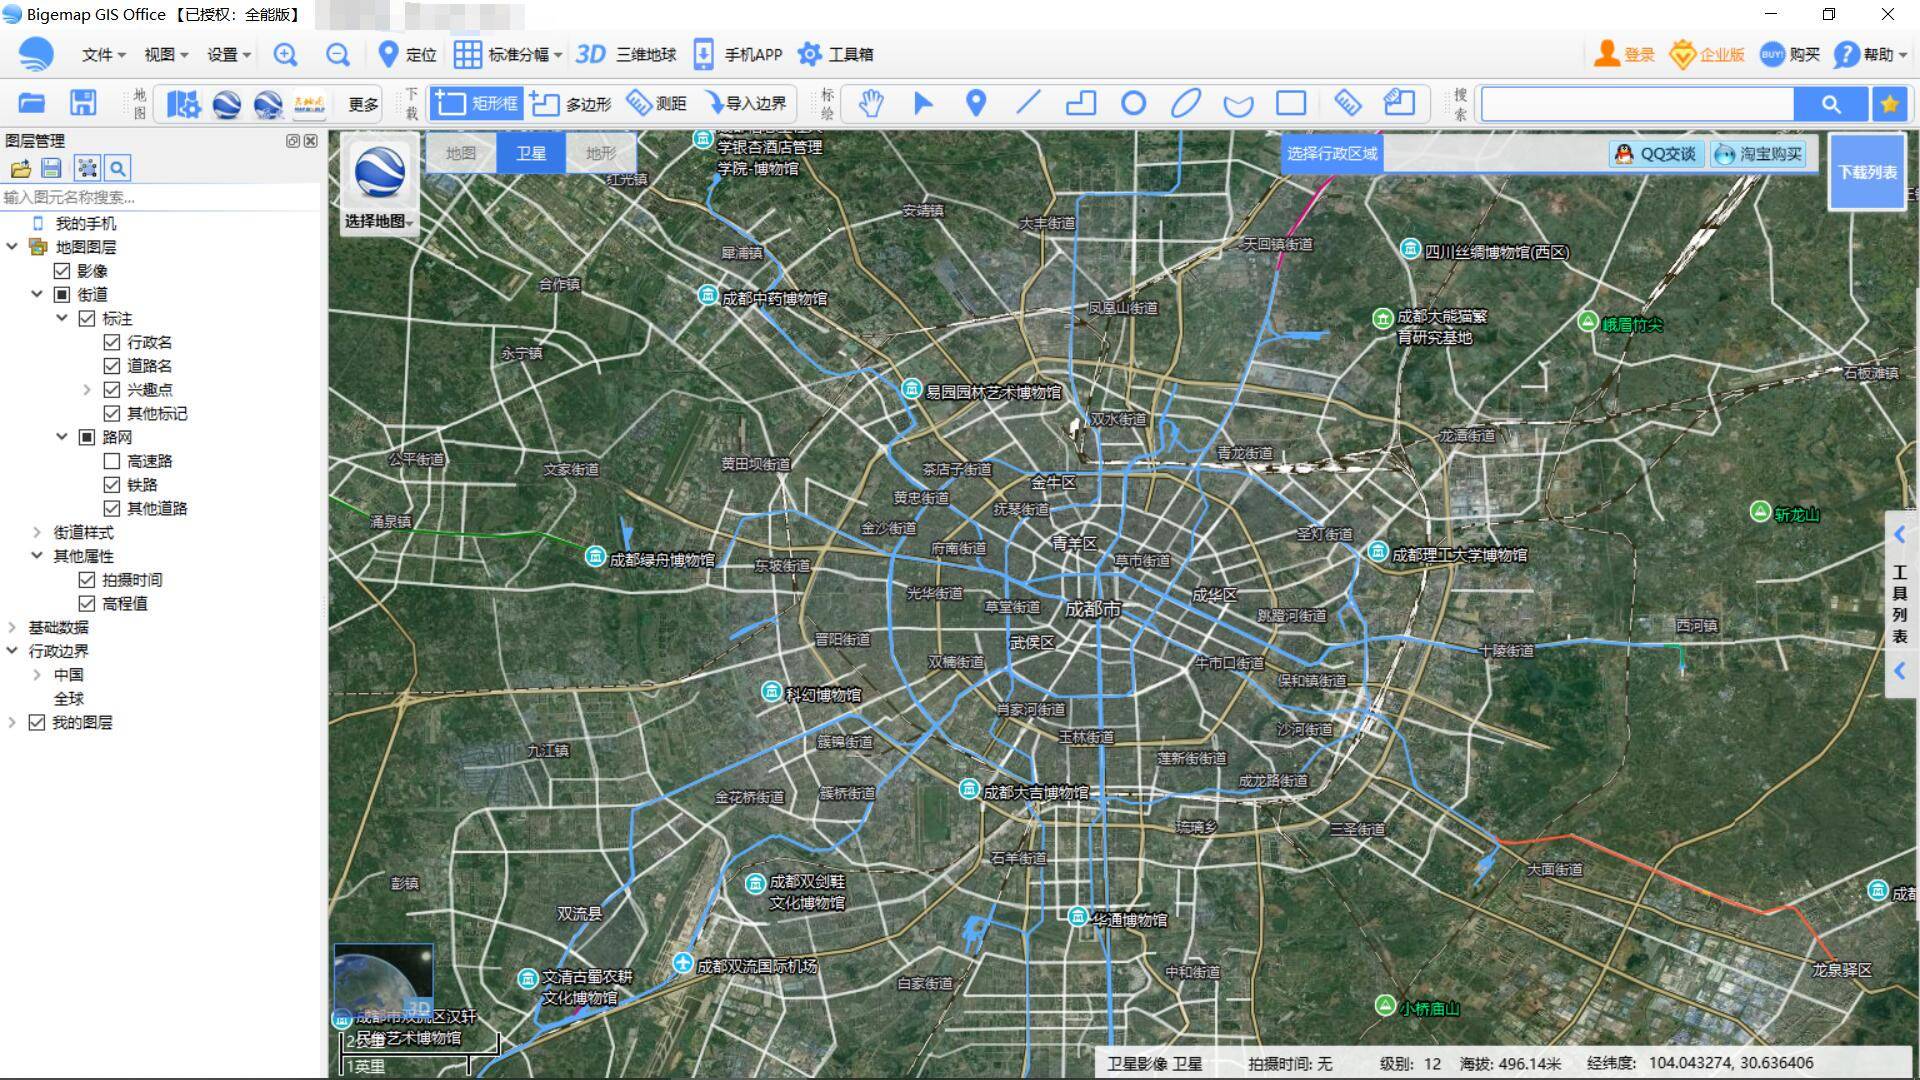Expand the 基础数据 tree node
This screenshot has width=1920, height=1080.
(x=12, y=628)
